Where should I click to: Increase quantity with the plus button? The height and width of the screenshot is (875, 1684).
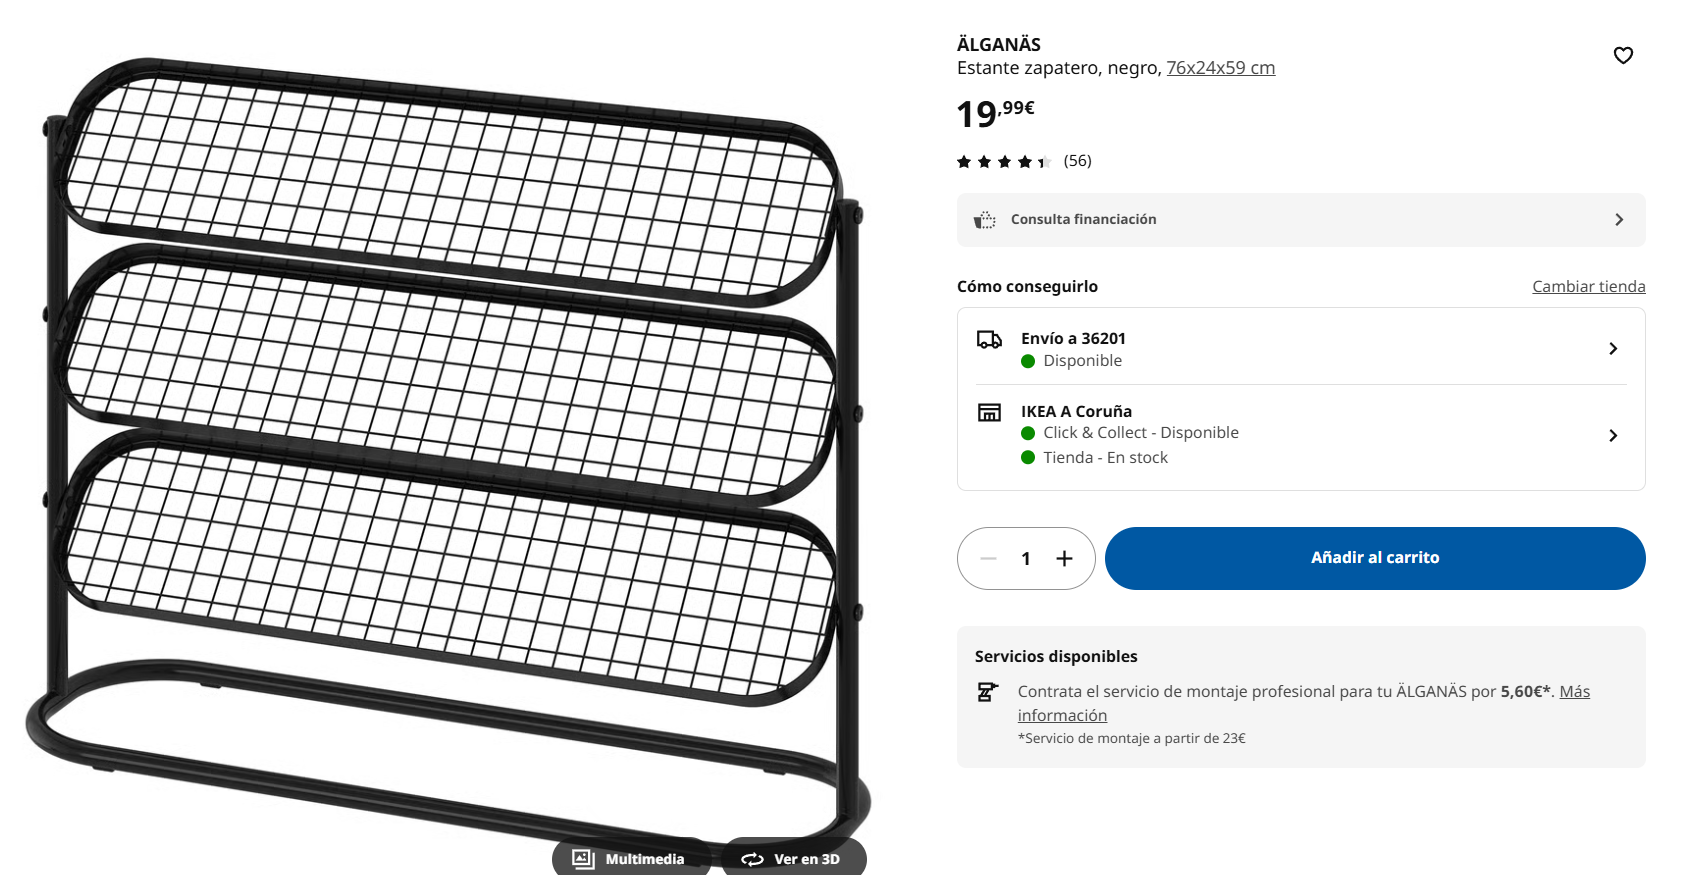pos(1064,559)
